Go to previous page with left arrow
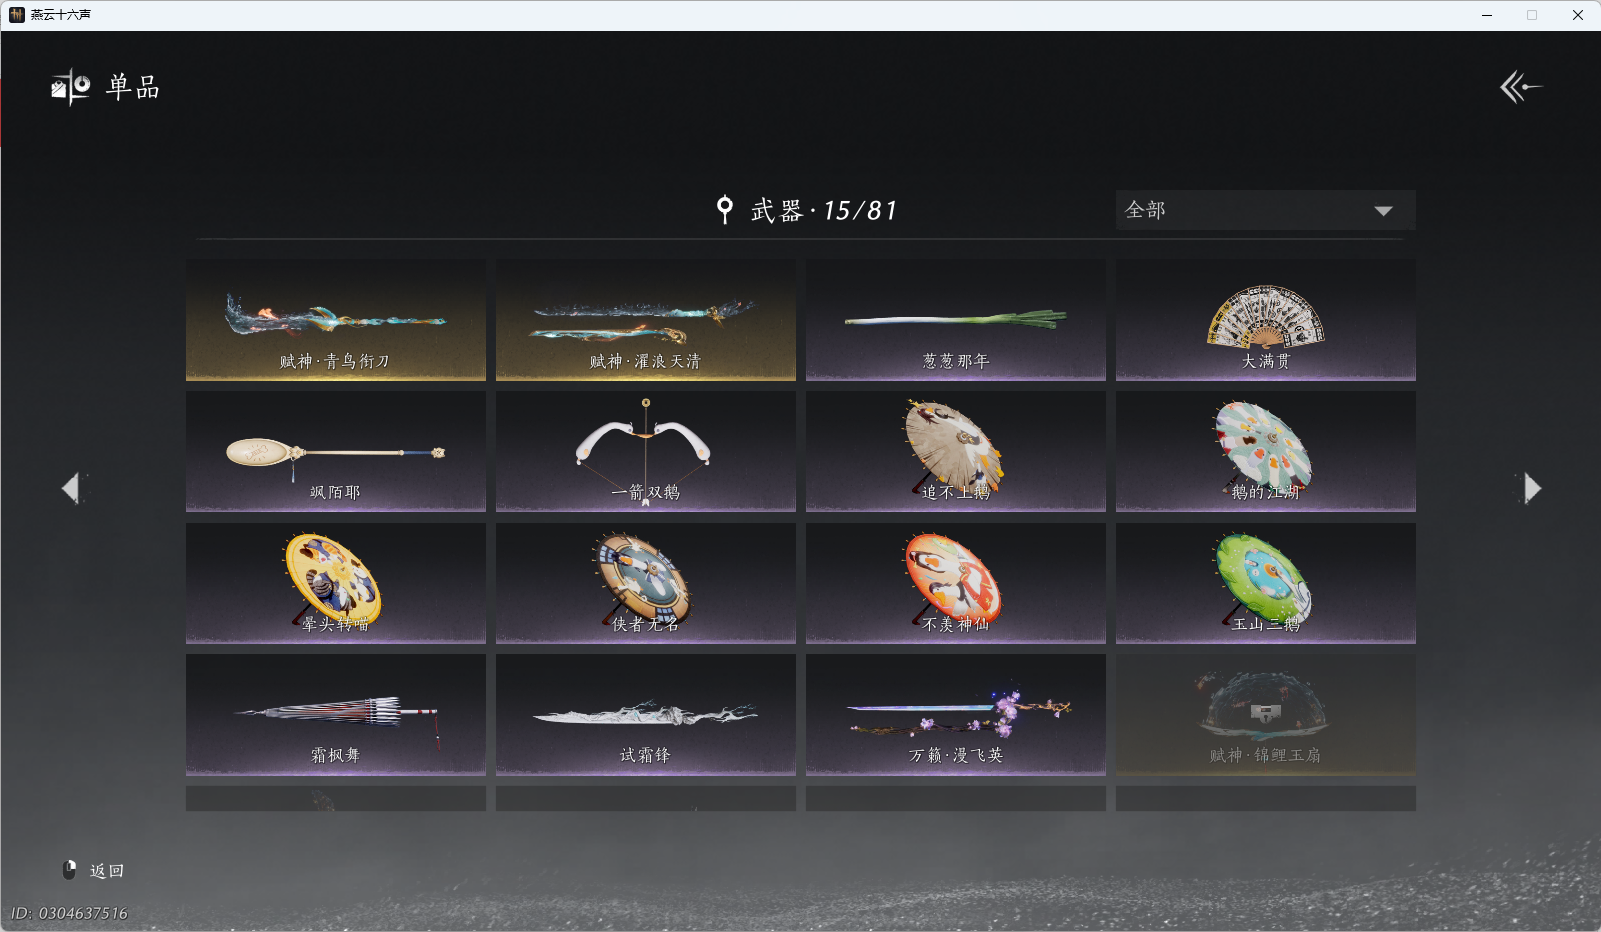Image resolution: width=1601 pixels, height=932 pixels. (x=72, y=488)
